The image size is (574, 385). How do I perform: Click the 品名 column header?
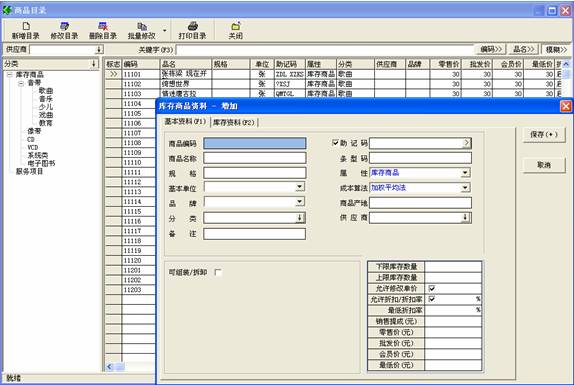click(186, 64)
